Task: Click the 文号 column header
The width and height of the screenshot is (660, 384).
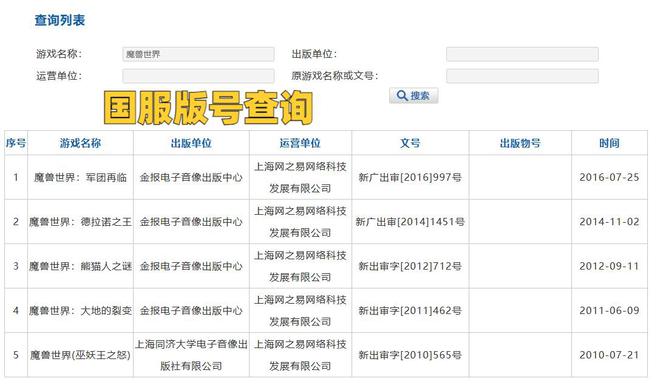Action: click(x=410, y=143)
